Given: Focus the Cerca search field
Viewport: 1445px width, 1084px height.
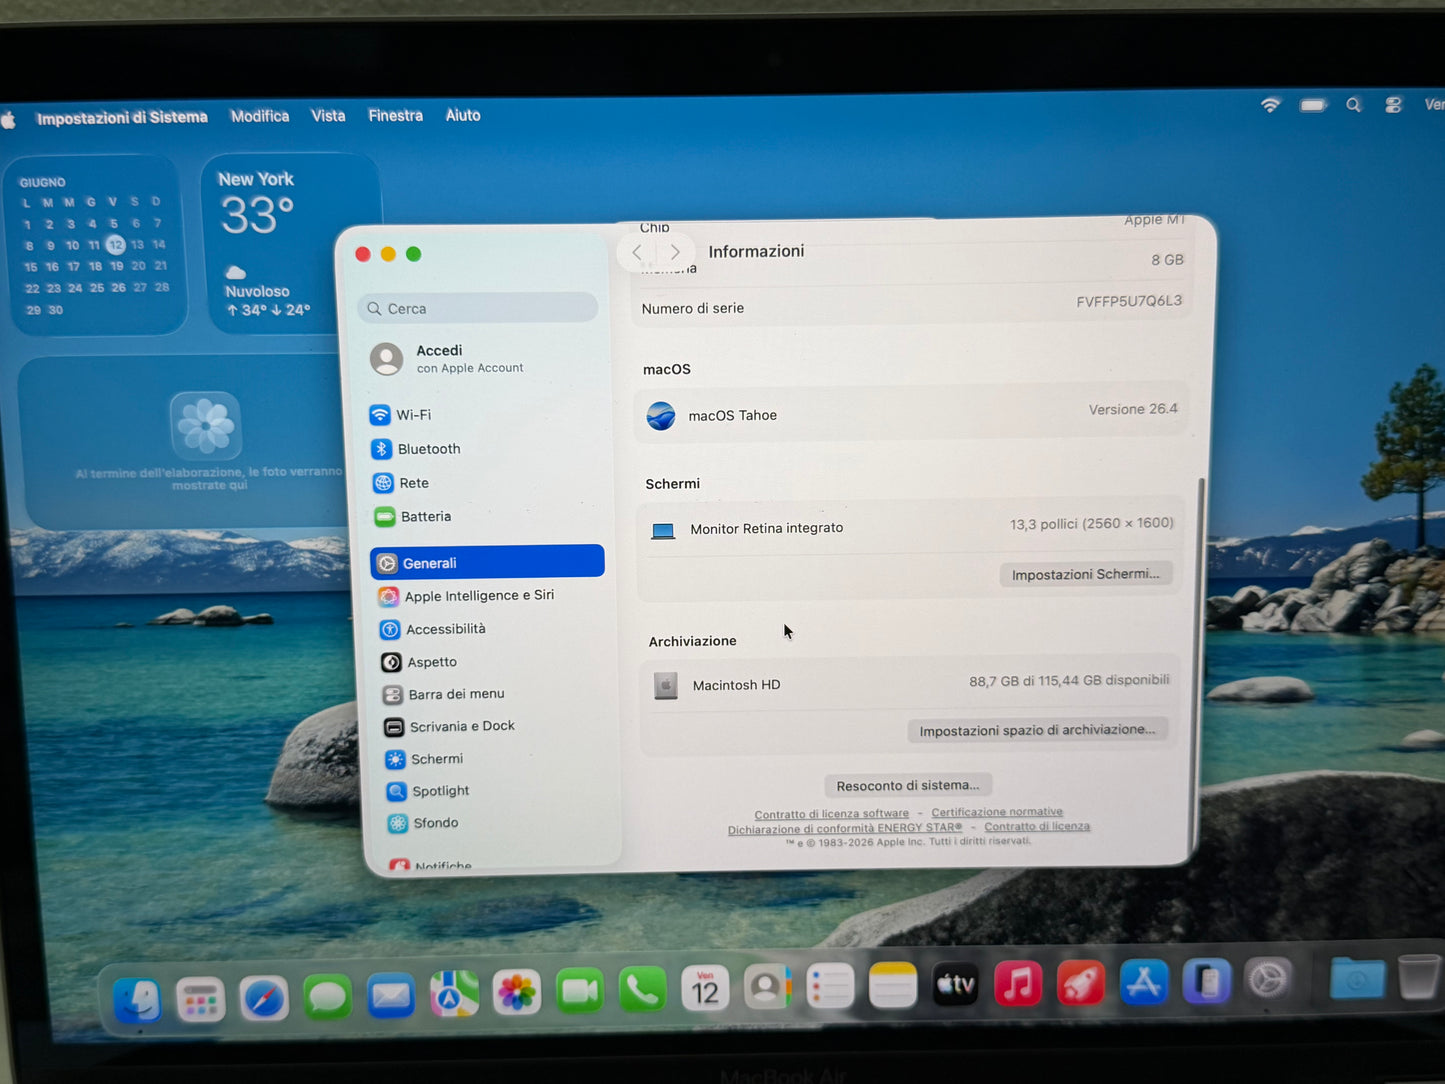Looking at the screenshot, I should click(x=478, y=308).
